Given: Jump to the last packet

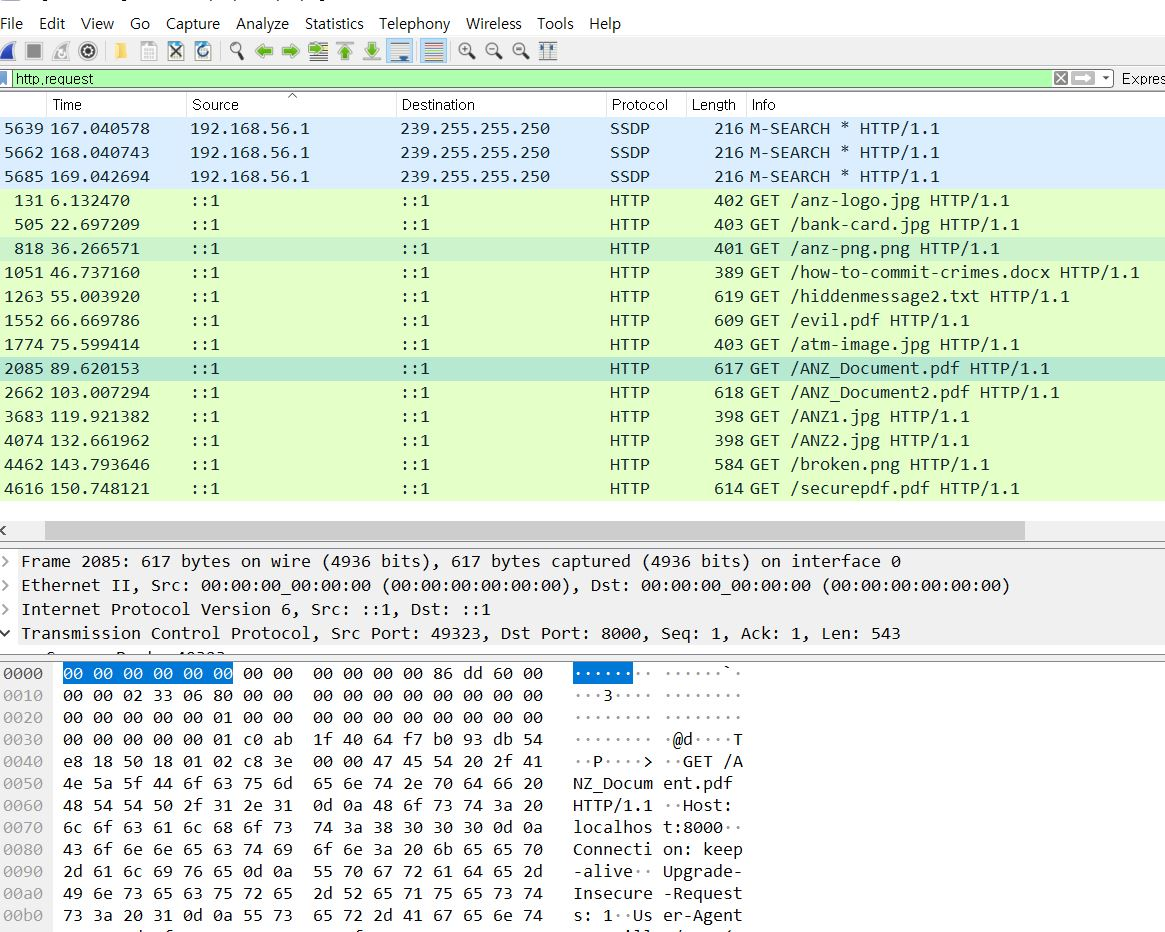Looking at the screenshot, I should 371,51.
